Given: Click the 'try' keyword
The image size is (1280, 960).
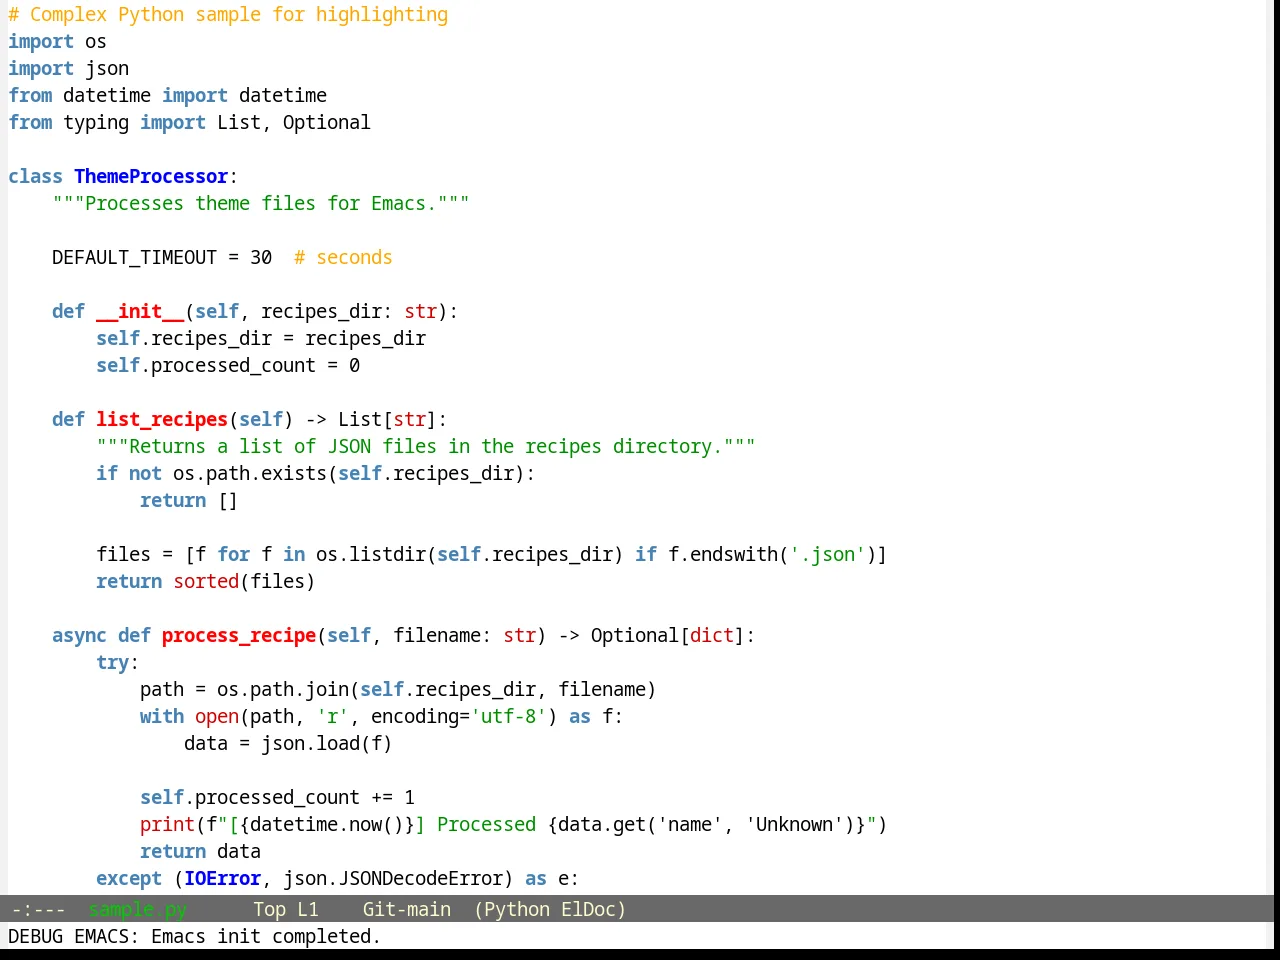Looking at the screenshot, I should click(x=112, y=662).
